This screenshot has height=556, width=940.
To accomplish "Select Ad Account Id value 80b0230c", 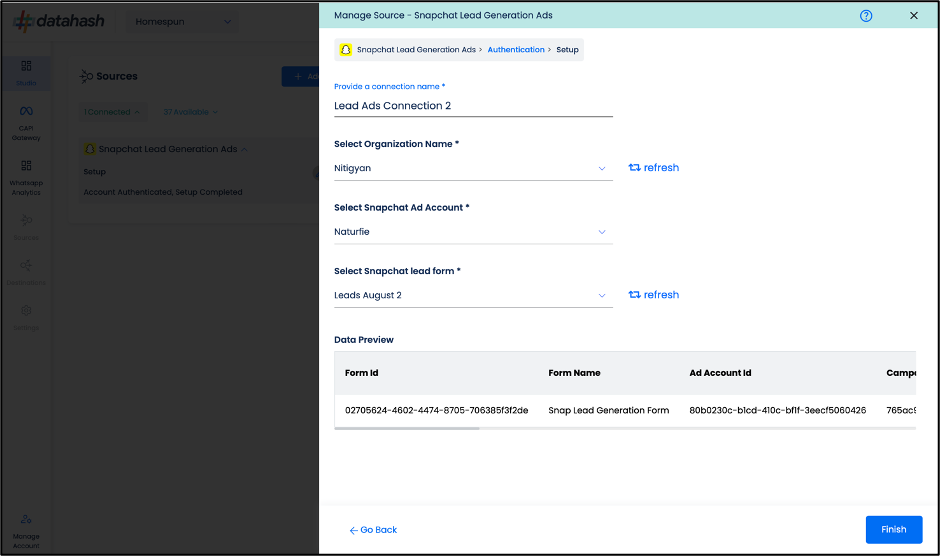I will (x=778, y=410).
